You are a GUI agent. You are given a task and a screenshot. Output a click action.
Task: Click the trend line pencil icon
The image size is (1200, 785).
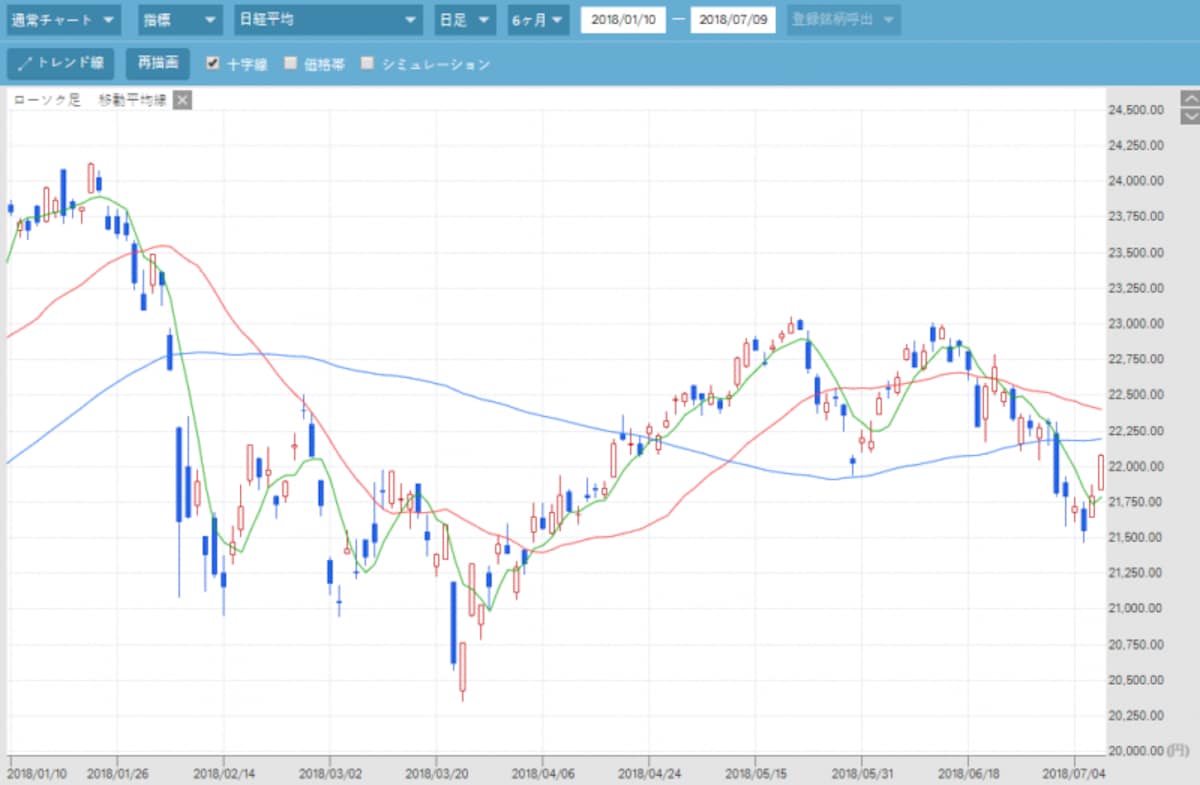tap(26, 64)
